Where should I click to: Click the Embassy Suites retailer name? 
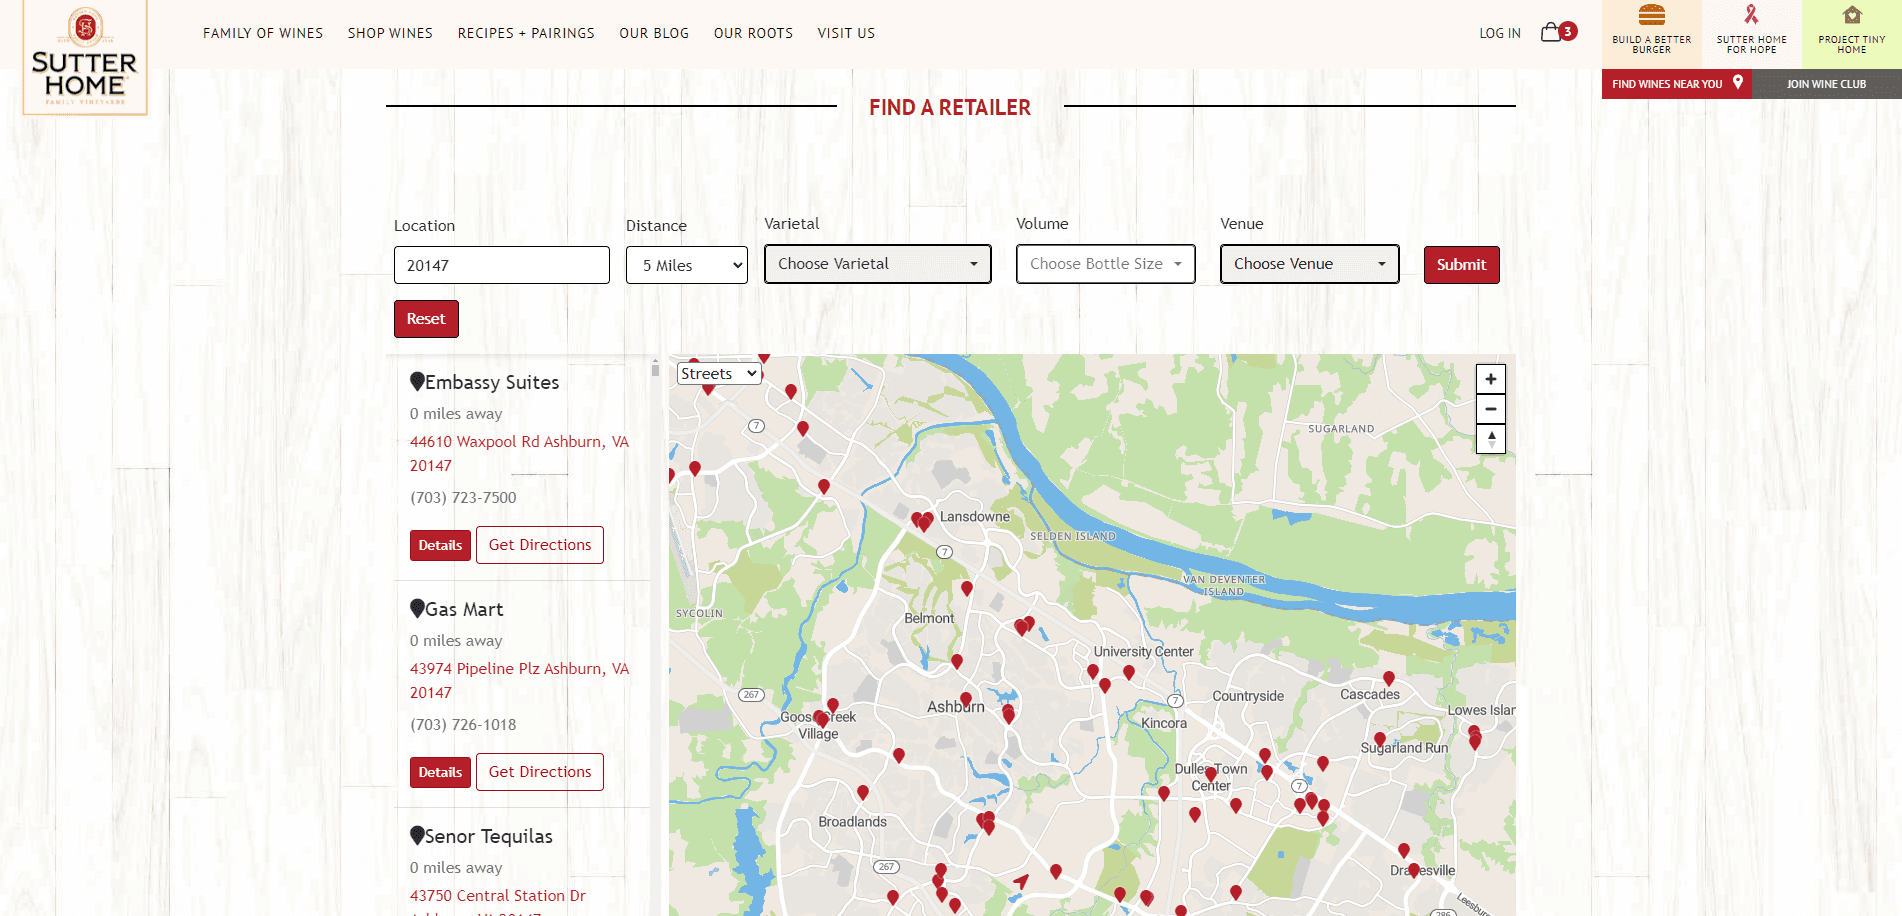(492, 382)
